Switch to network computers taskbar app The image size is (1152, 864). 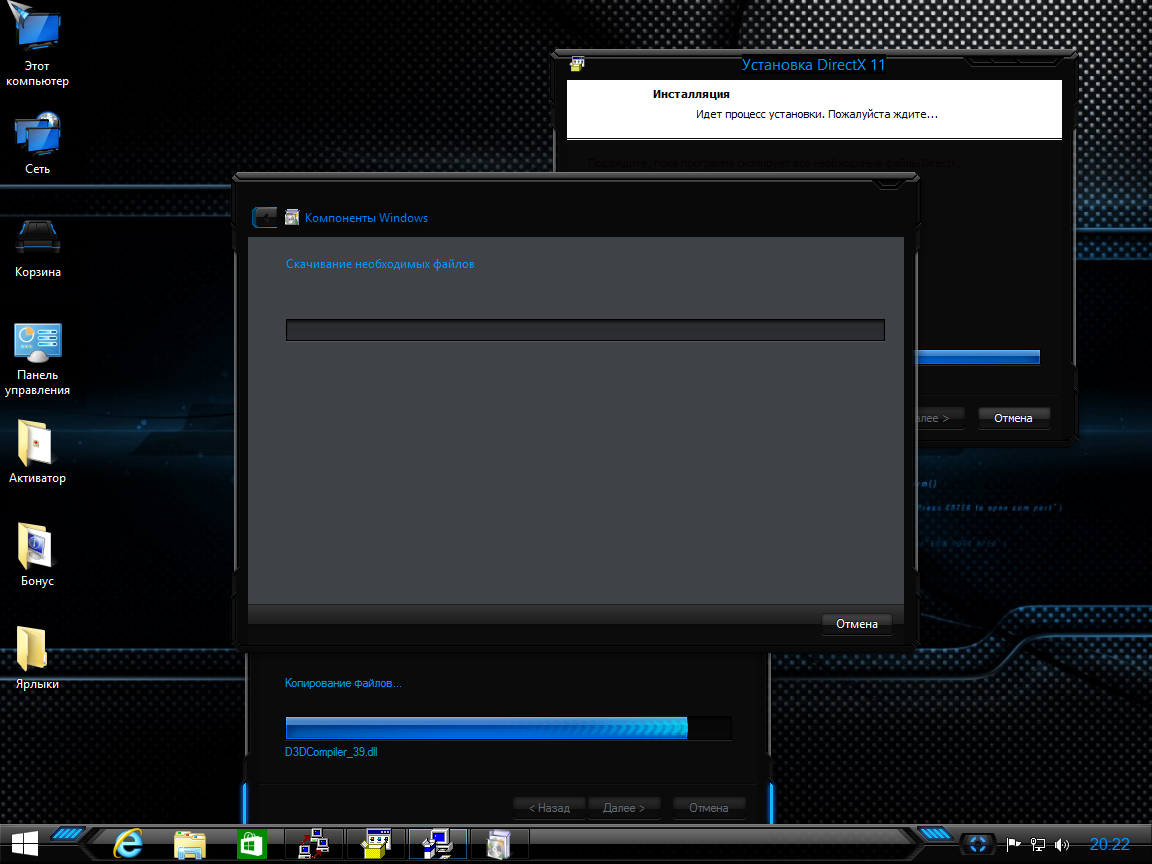(x=314, y=844)
